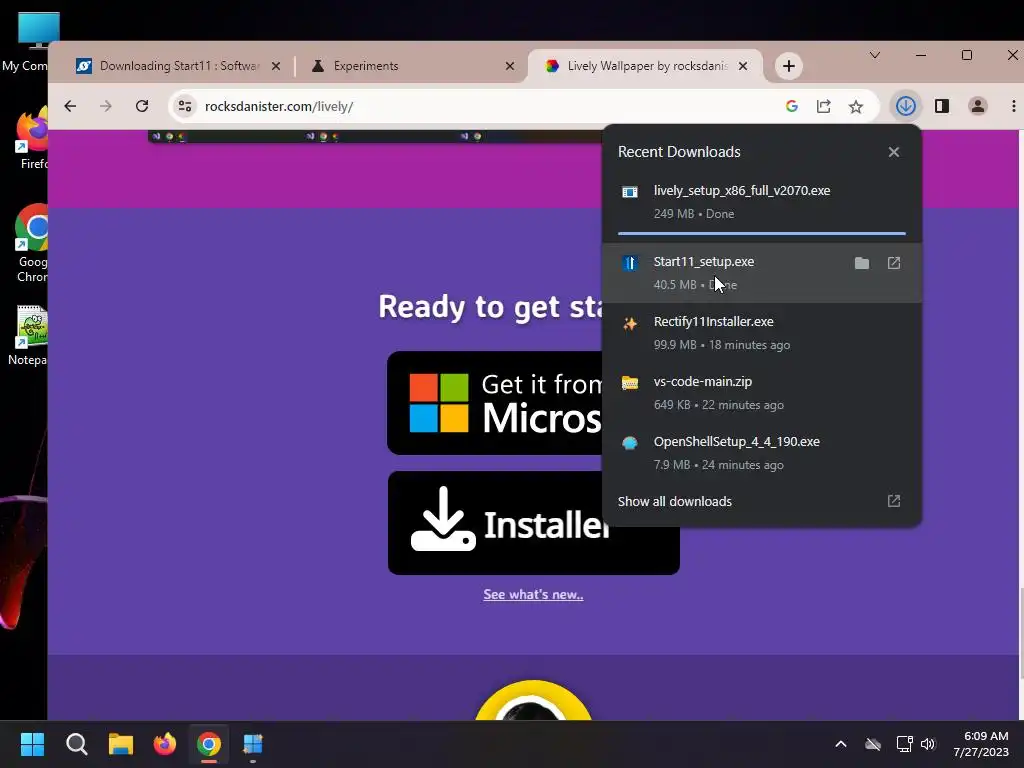Close the Experiments tab
This screenshot has height=768, width=1024.
tap(509, 66)
